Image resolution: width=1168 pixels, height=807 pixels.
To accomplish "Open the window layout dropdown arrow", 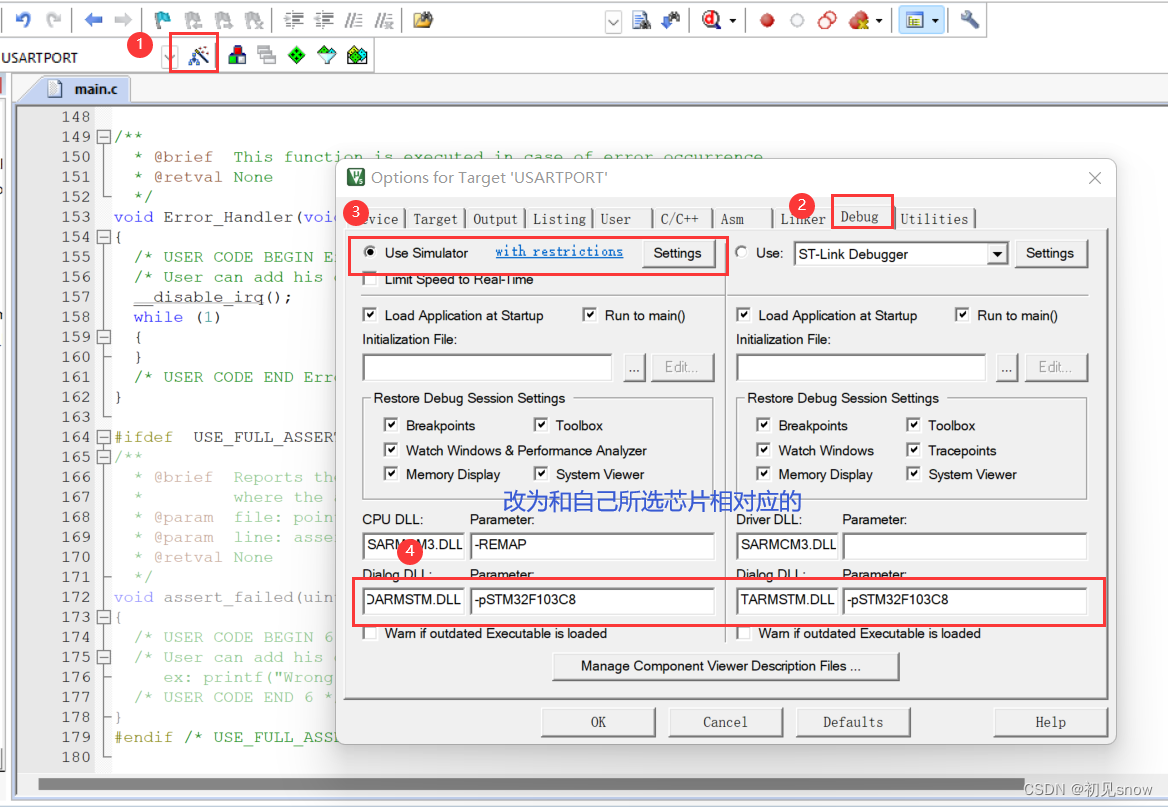I will [935, 21].
